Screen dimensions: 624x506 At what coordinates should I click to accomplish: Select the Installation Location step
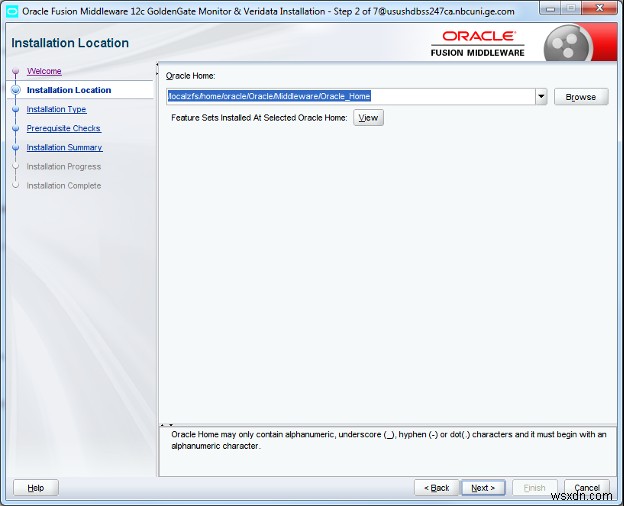tap(69, 90)
